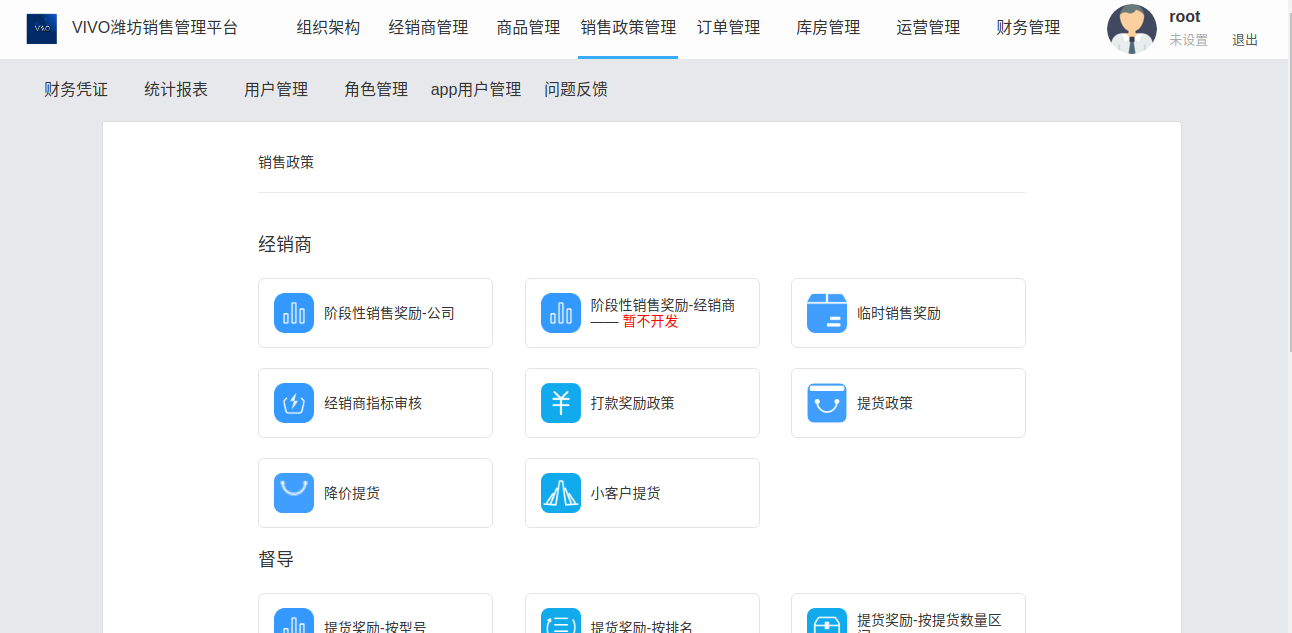Click 退出 to log out

point(1245,41)
